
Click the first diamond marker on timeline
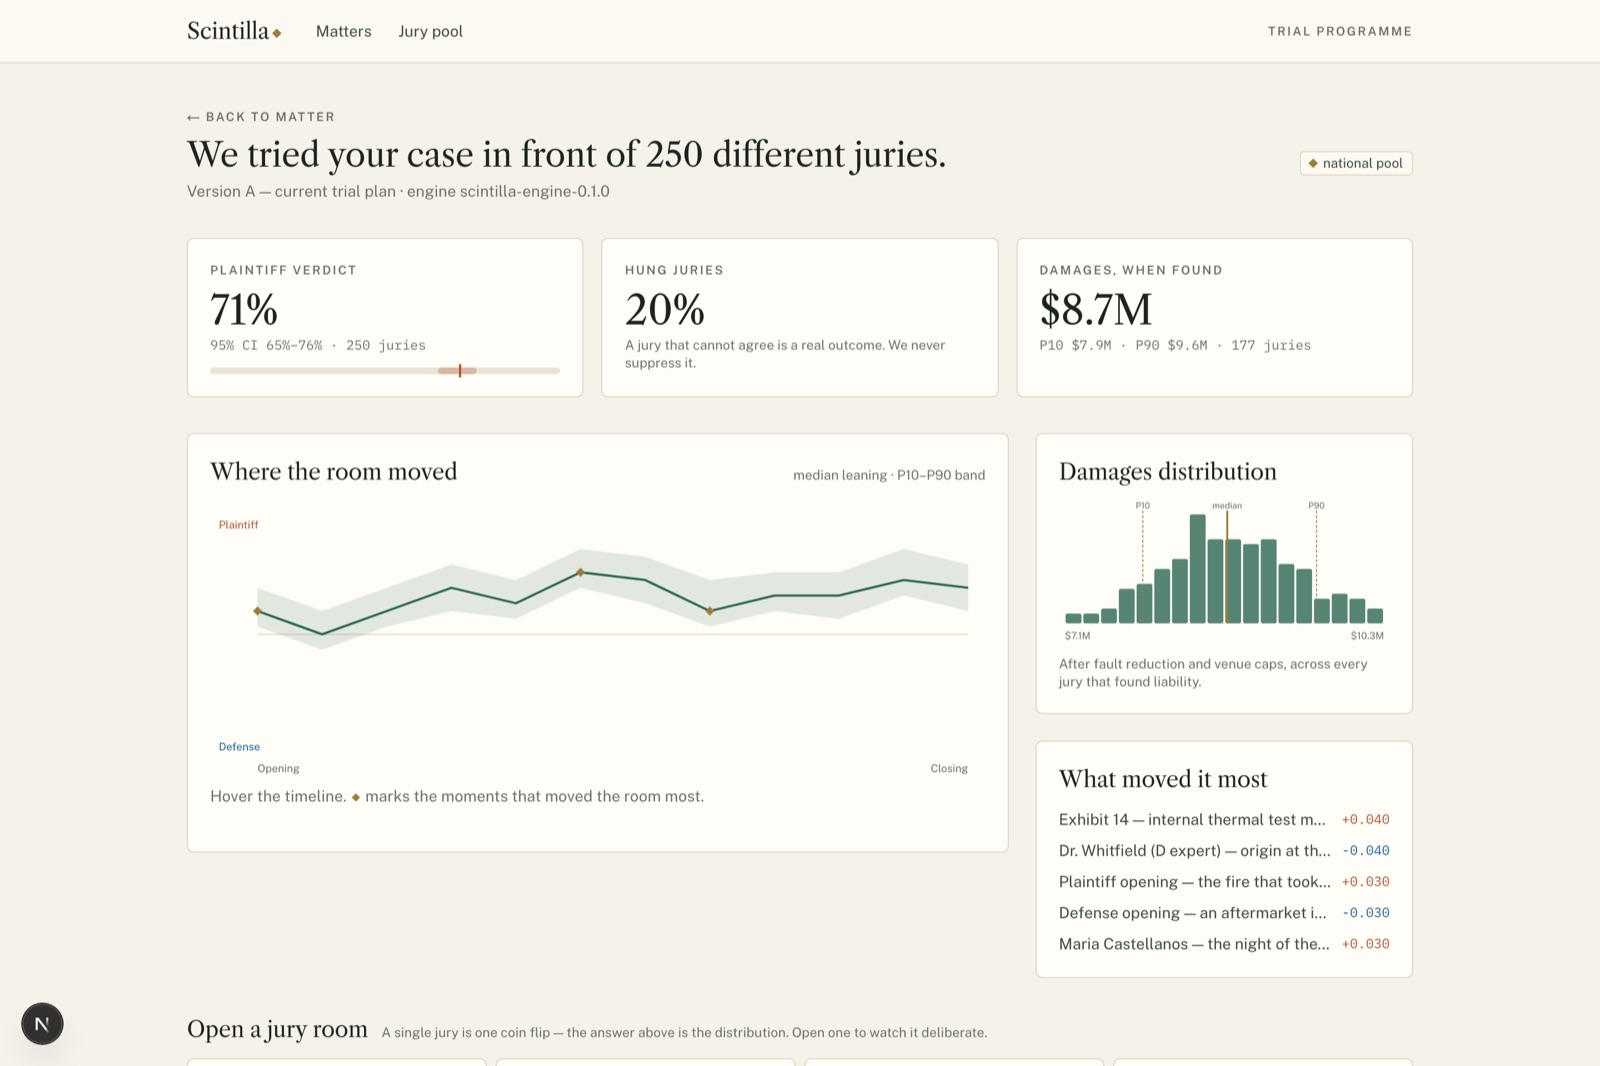258,611
